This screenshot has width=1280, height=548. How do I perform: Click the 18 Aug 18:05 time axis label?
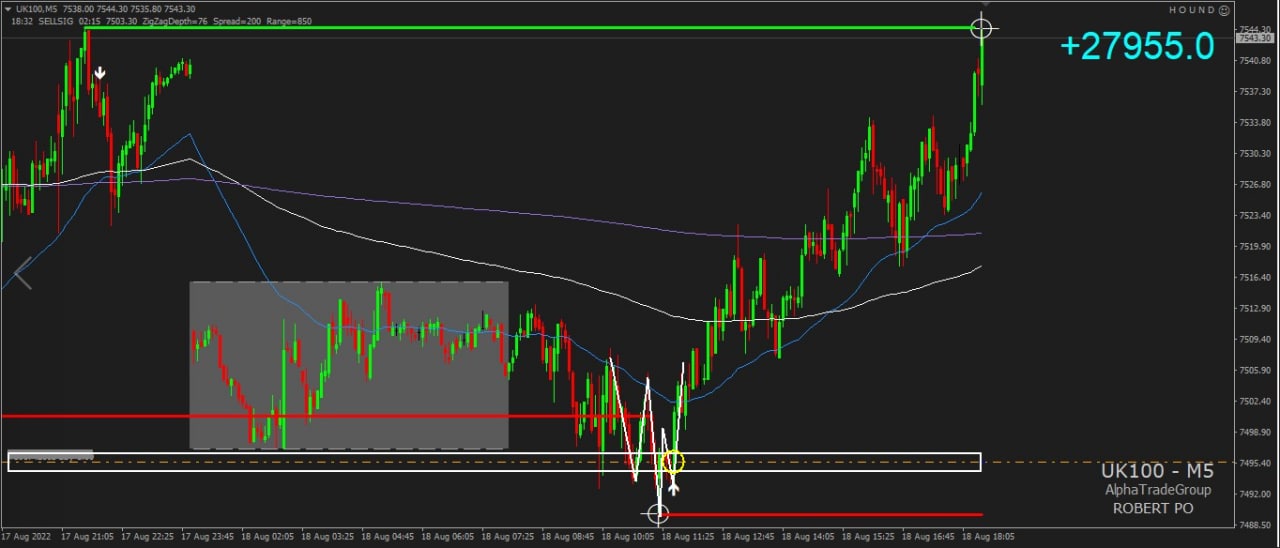986,536
